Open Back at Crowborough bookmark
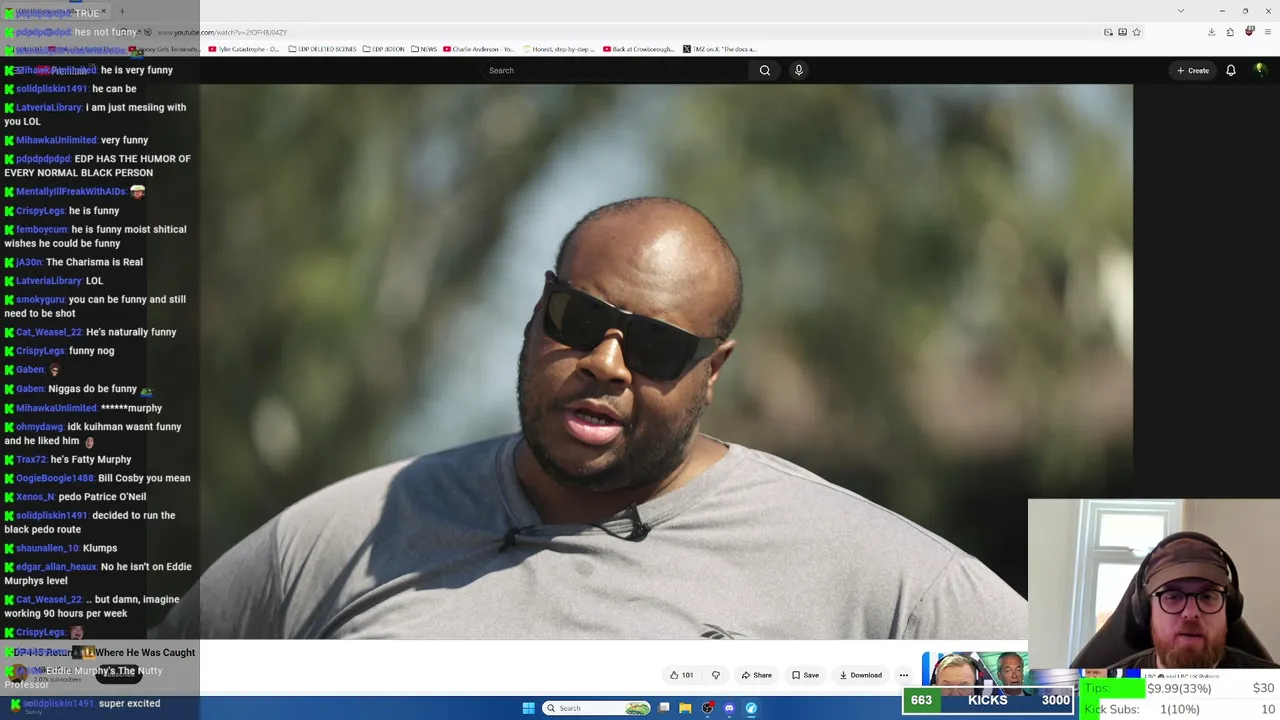The width and height of the screenshot is (1280, 720). [640, 49]
